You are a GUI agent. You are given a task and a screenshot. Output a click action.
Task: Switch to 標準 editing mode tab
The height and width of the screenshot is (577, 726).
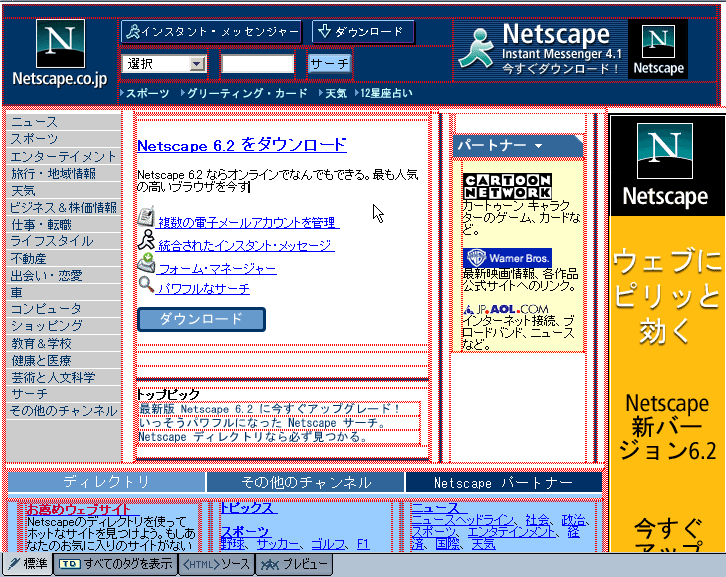click(28, 564)
